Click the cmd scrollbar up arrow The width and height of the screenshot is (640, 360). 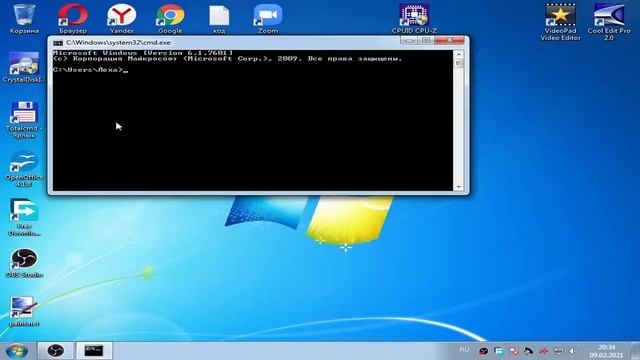click(458, 54)
